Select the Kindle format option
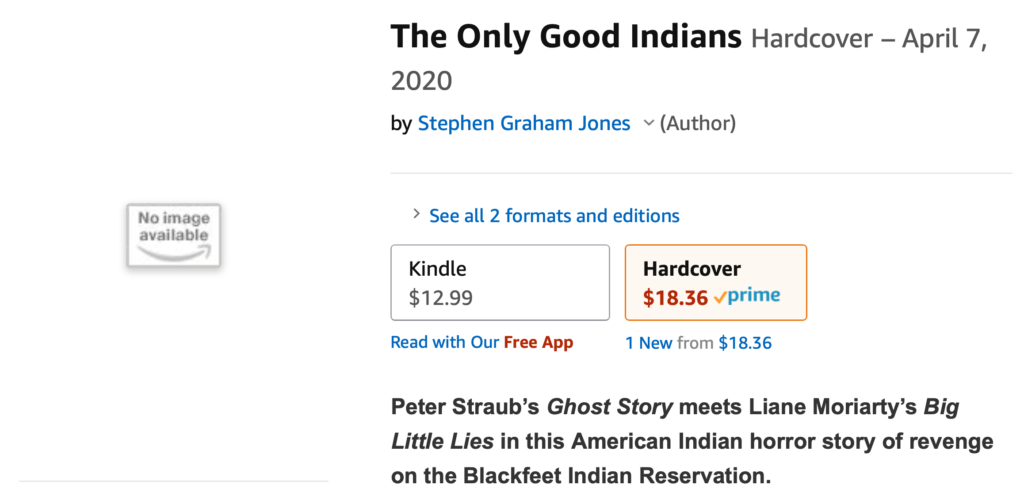1024x493 pixels. pos(499,282)
